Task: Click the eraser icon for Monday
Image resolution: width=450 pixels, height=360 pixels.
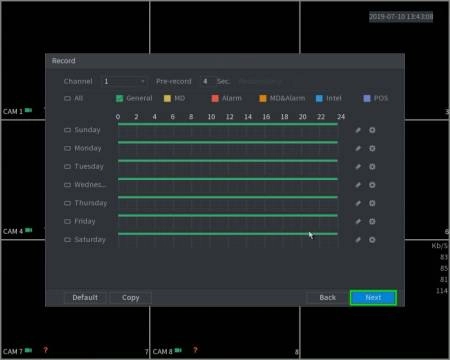Action: 358,148
